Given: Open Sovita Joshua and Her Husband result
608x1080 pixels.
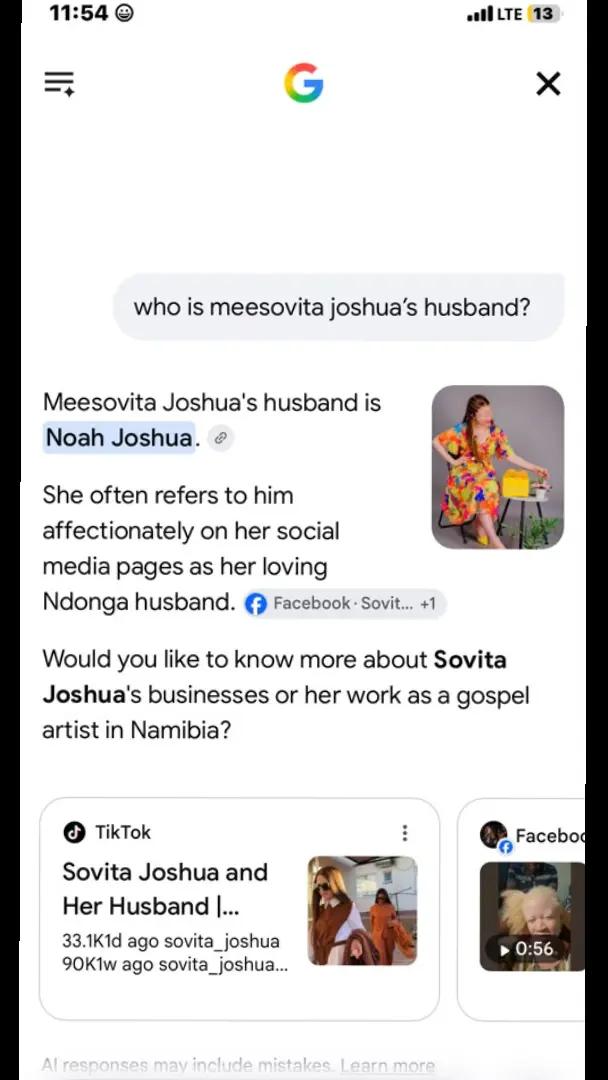Looking at the screenshot, I should click(165, 889).
